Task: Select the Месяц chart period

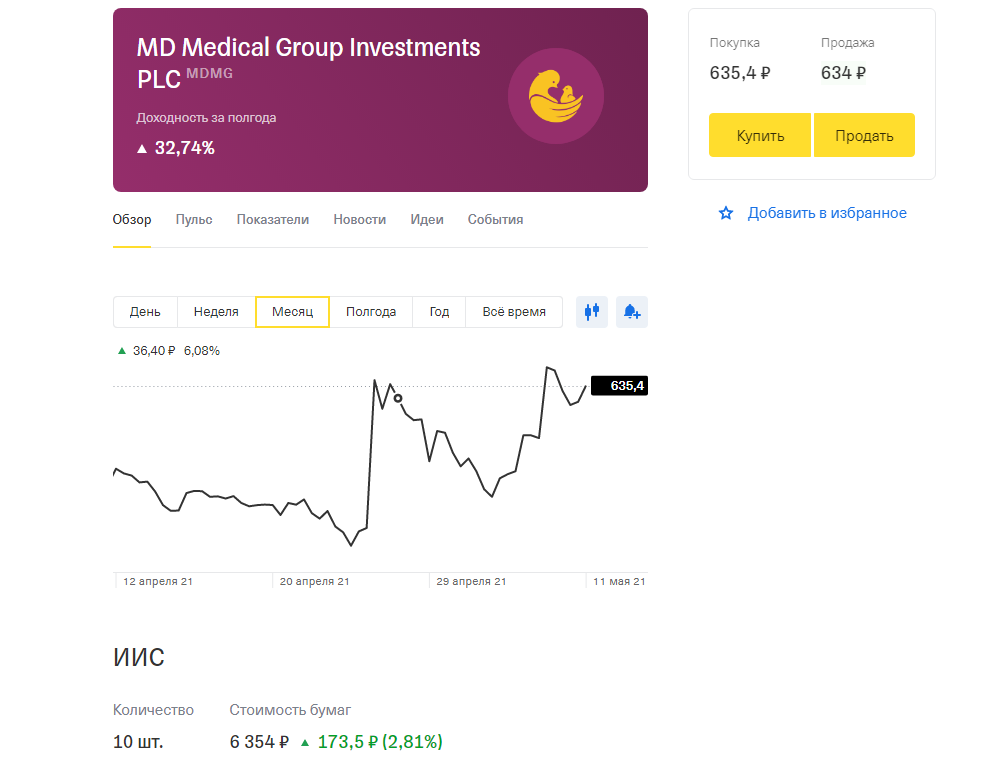Action: (292, 312)
